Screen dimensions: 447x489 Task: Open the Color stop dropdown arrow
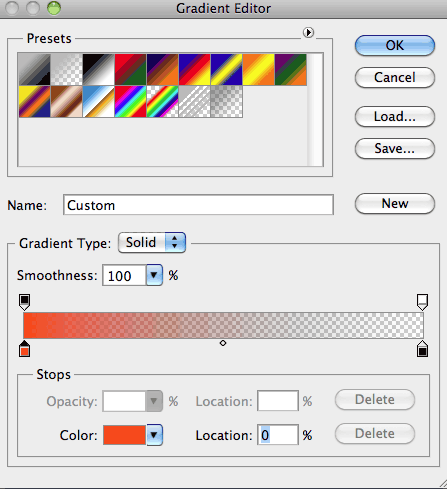click(x=154, y=435)
